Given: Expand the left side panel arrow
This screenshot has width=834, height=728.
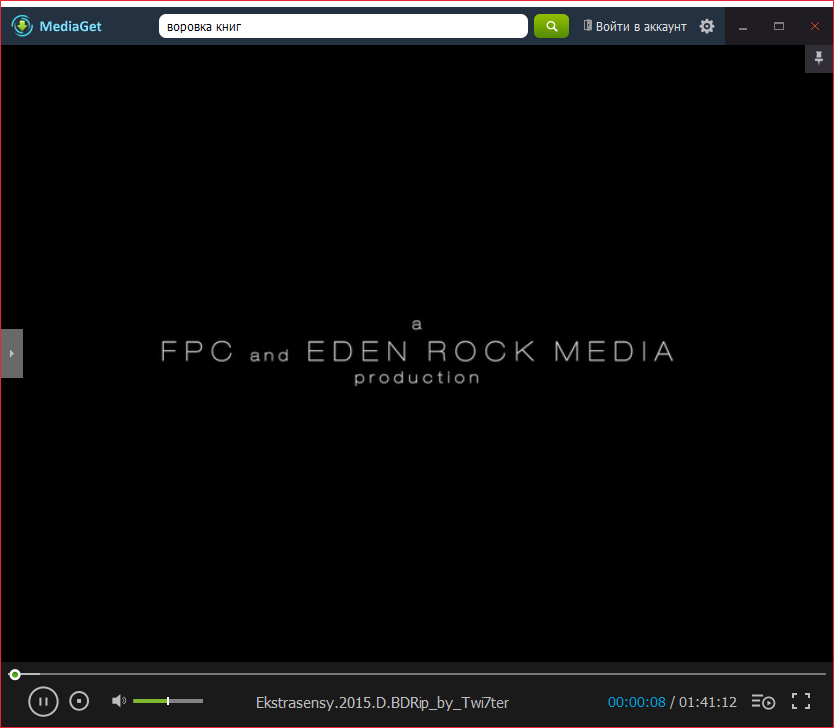Looking at the screenshot, I should [12, 353].
